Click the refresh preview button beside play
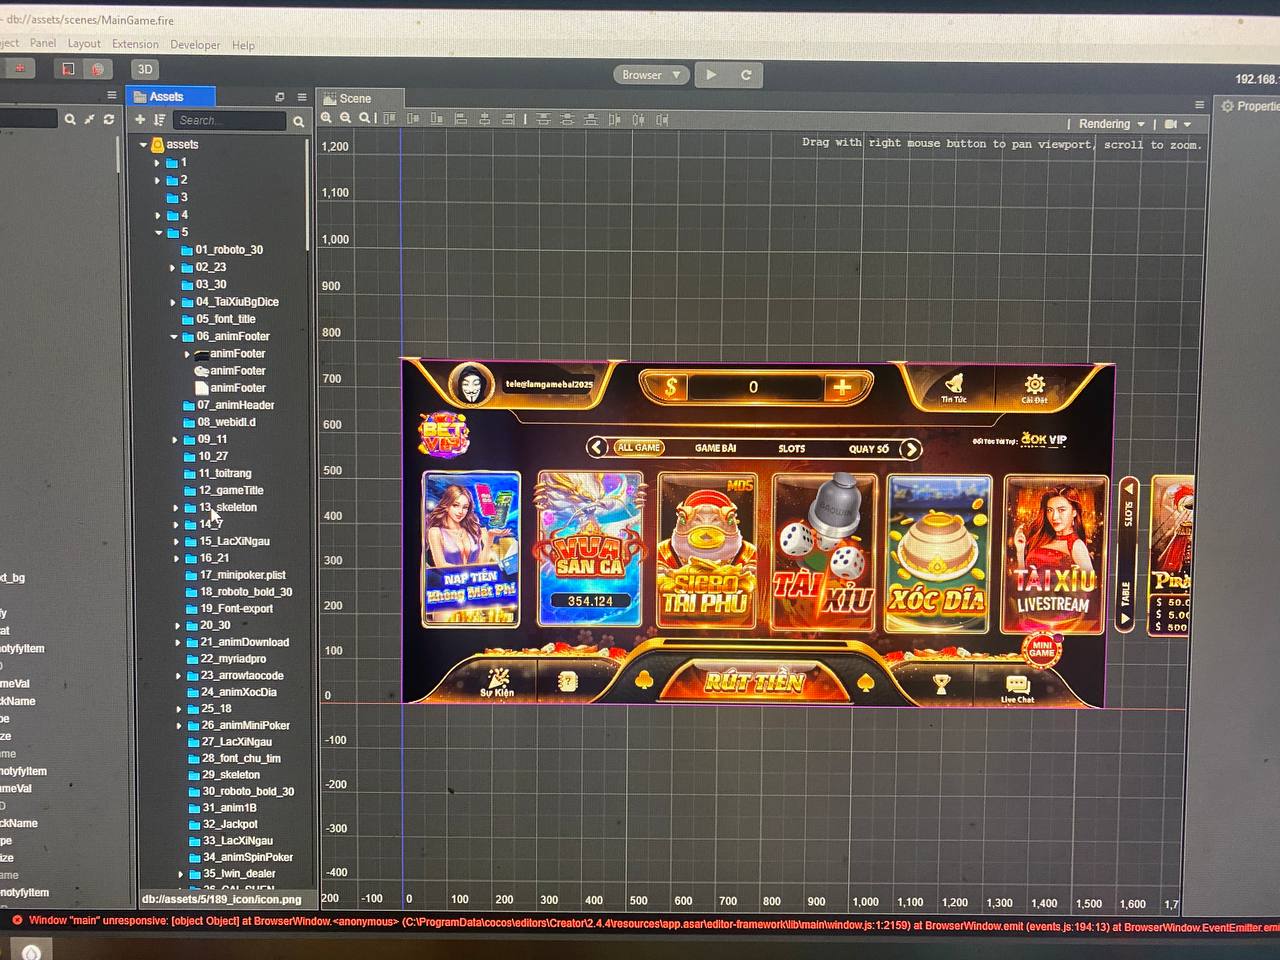The width and height of the screenshot is (1280, 960). click(x=745, y=74)
